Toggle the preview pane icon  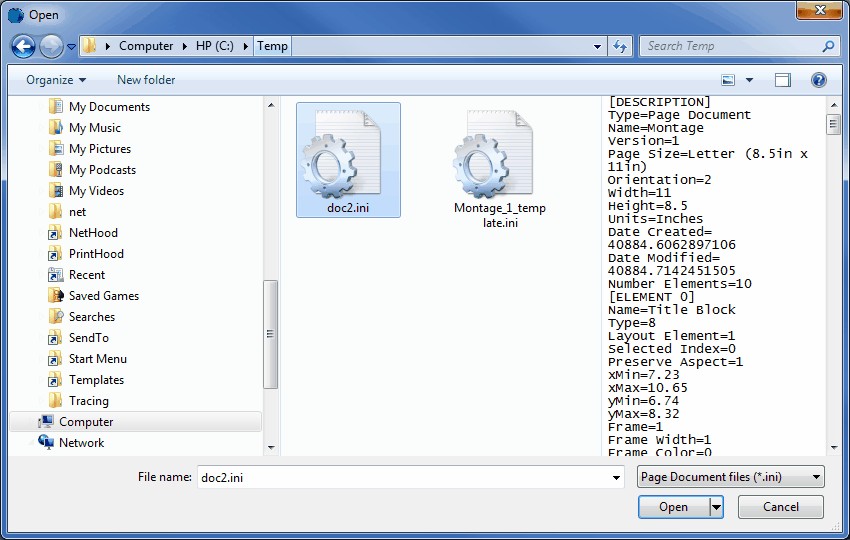click(x=783, y=80)
